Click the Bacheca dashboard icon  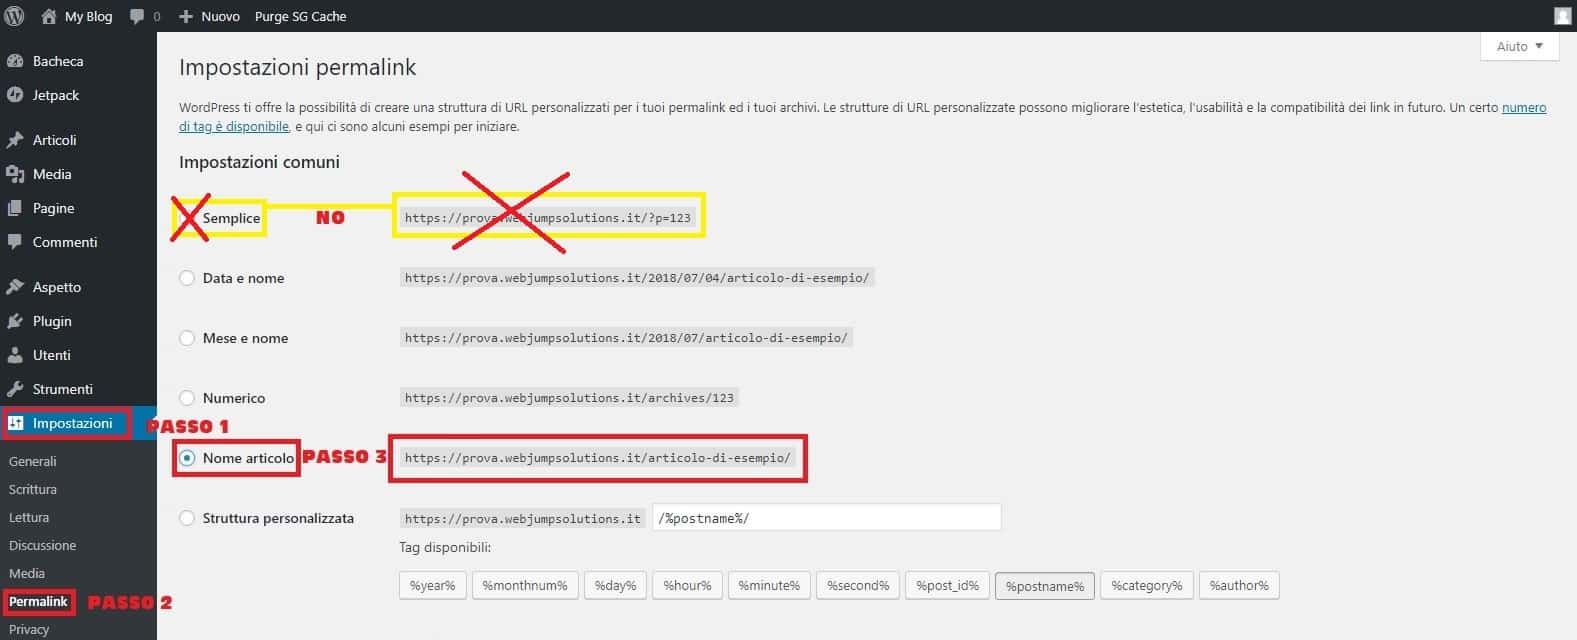click(x=15, y=61)
